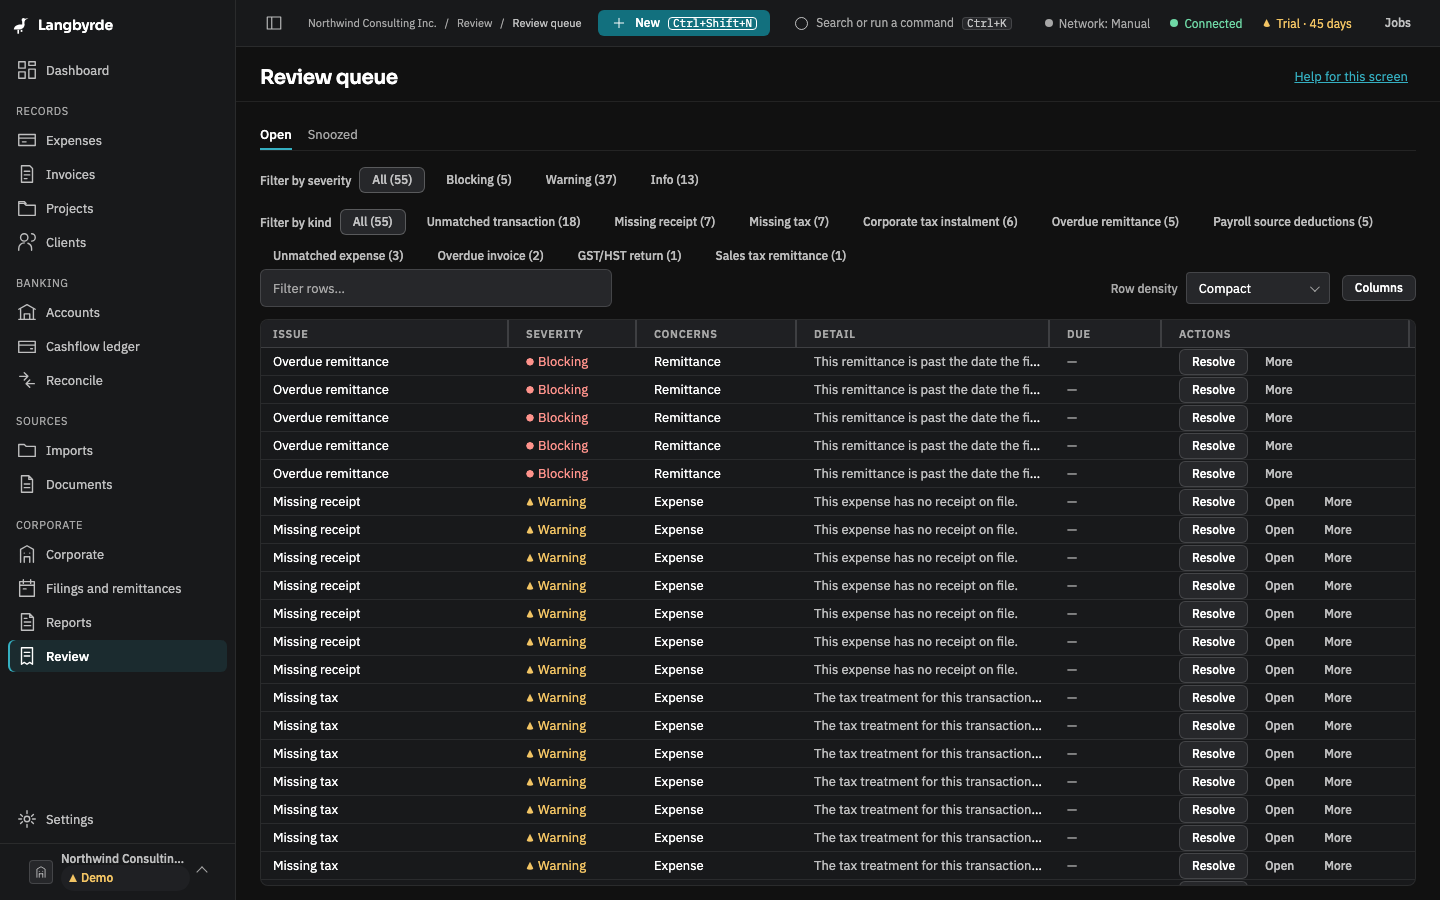
Task: Expand the Northwind Consulting account switcher
Action: pos(202,869)
